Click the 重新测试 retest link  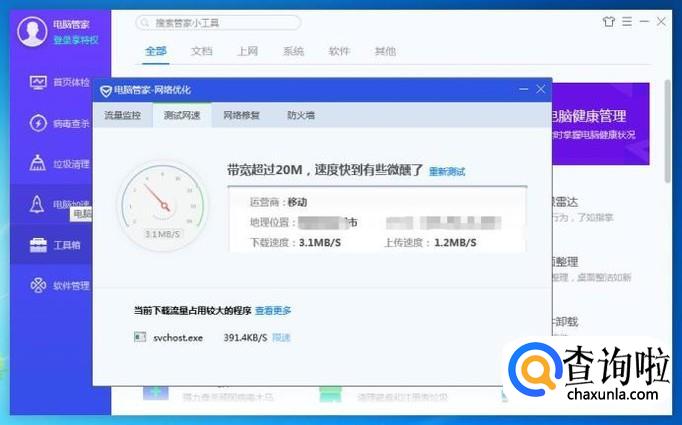tap(447, 171)
